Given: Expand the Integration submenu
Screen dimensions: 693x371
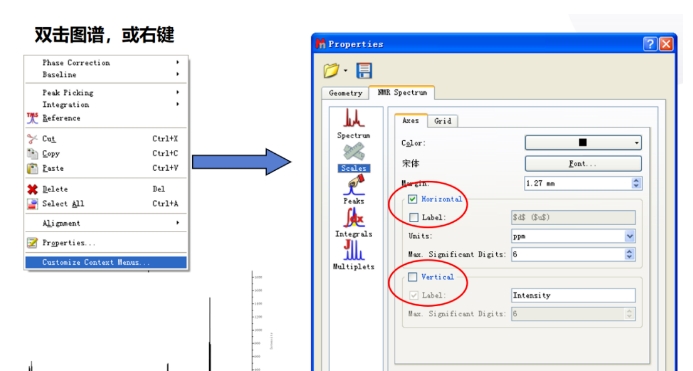Looking at the screenshot, I should (178, 104).
